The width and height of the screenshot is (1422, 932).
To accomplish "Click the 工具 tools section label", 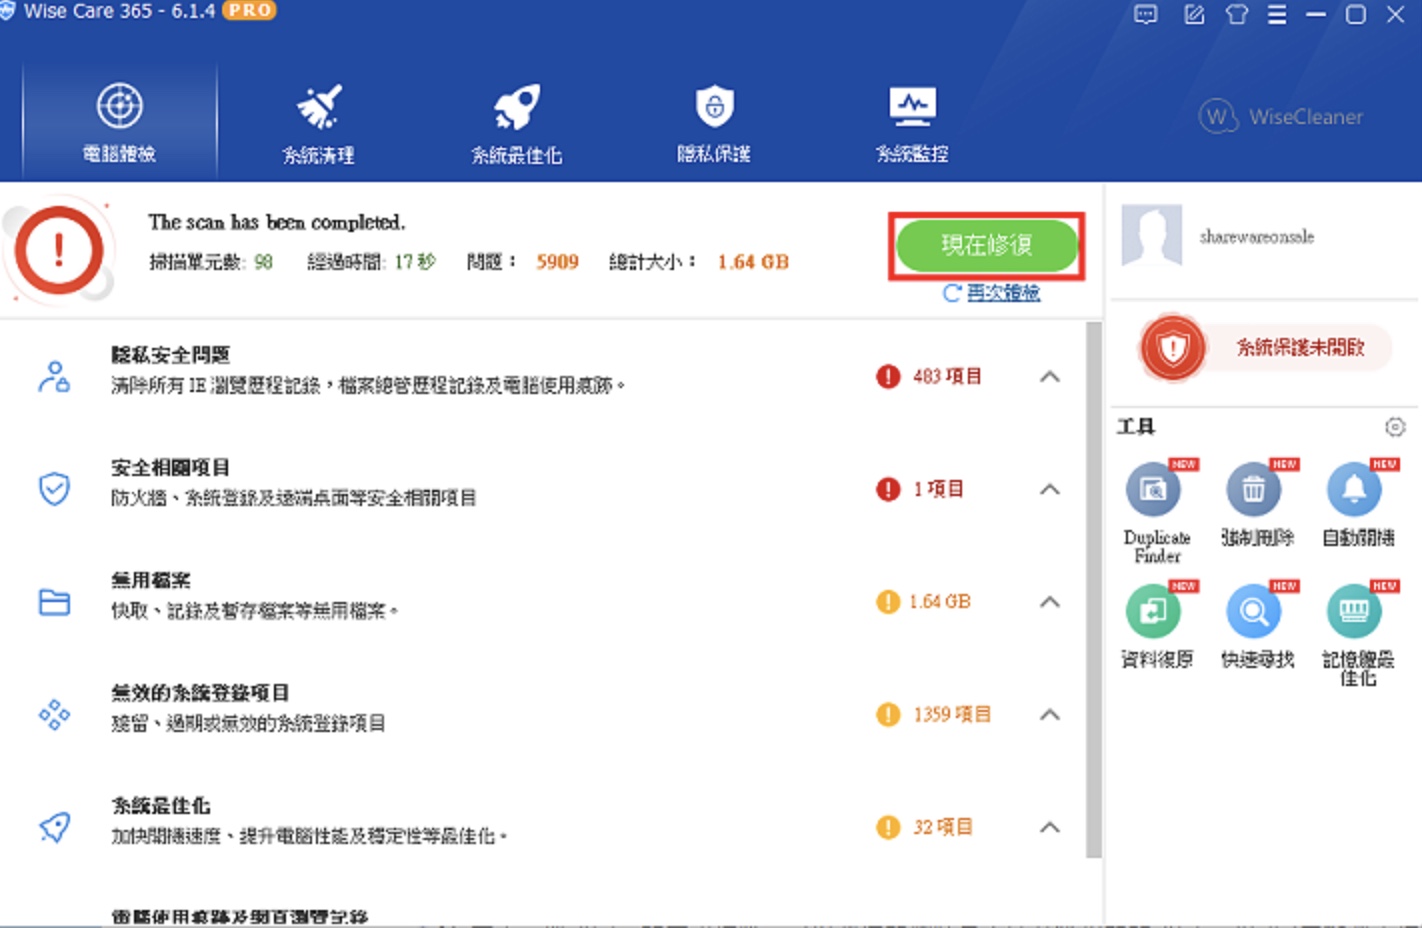I will click(1136, 427).
